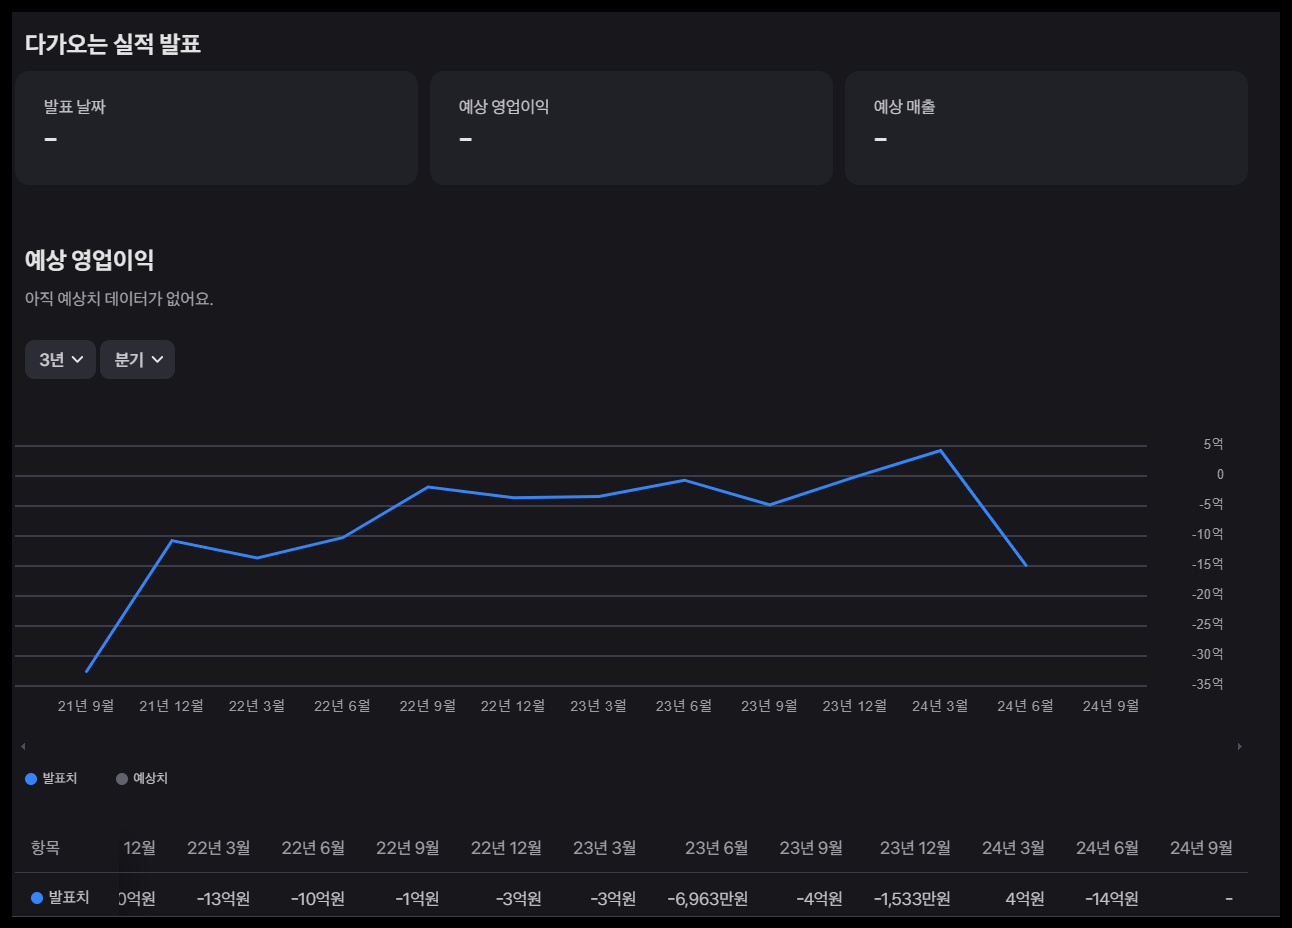Viewport: 1292px width, 928px height.
Task: Click the 21년 12월 chart axis label
Action: [171, 706]
